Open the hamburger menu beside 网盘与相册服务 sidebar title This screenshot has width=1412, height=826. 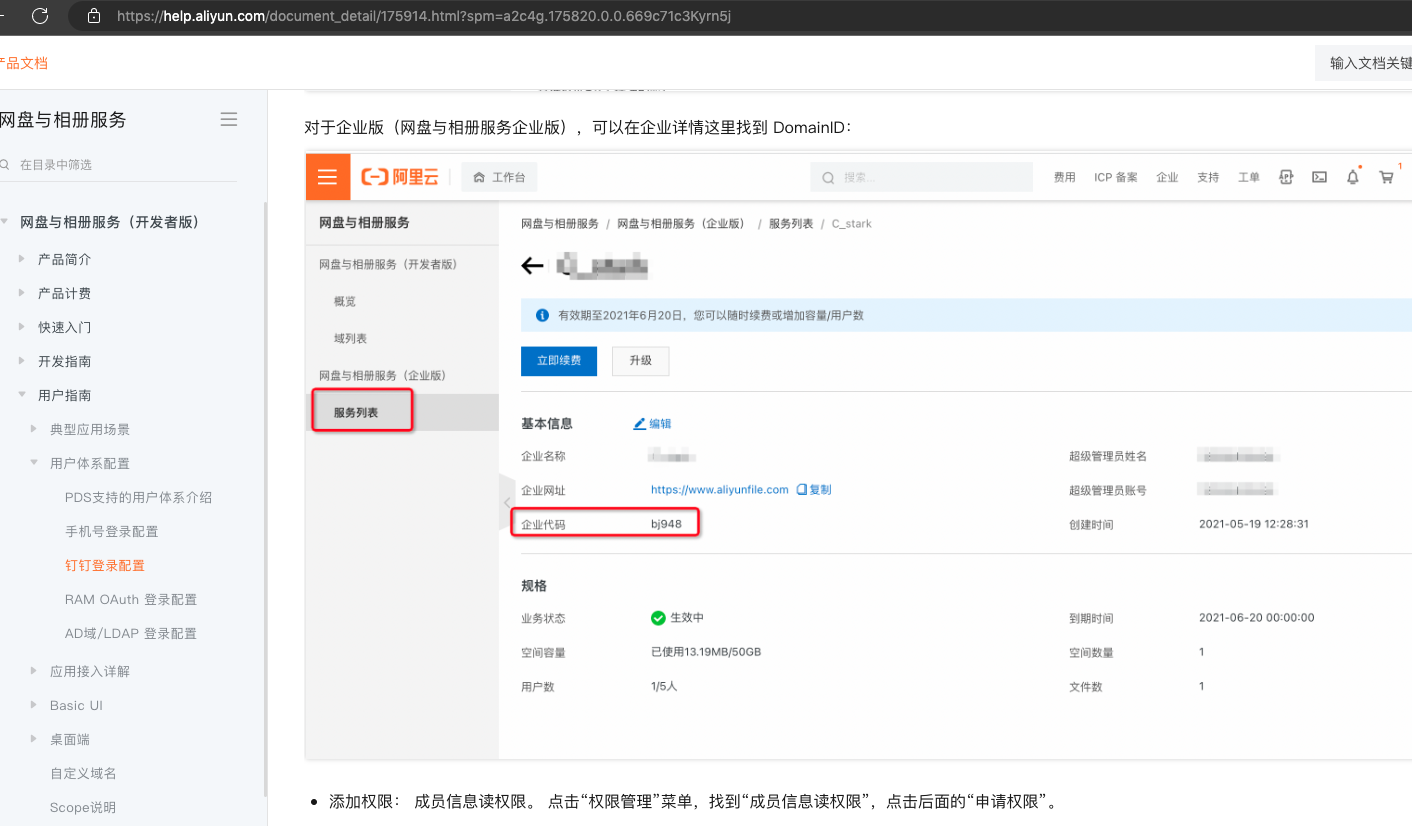(229, 120)
